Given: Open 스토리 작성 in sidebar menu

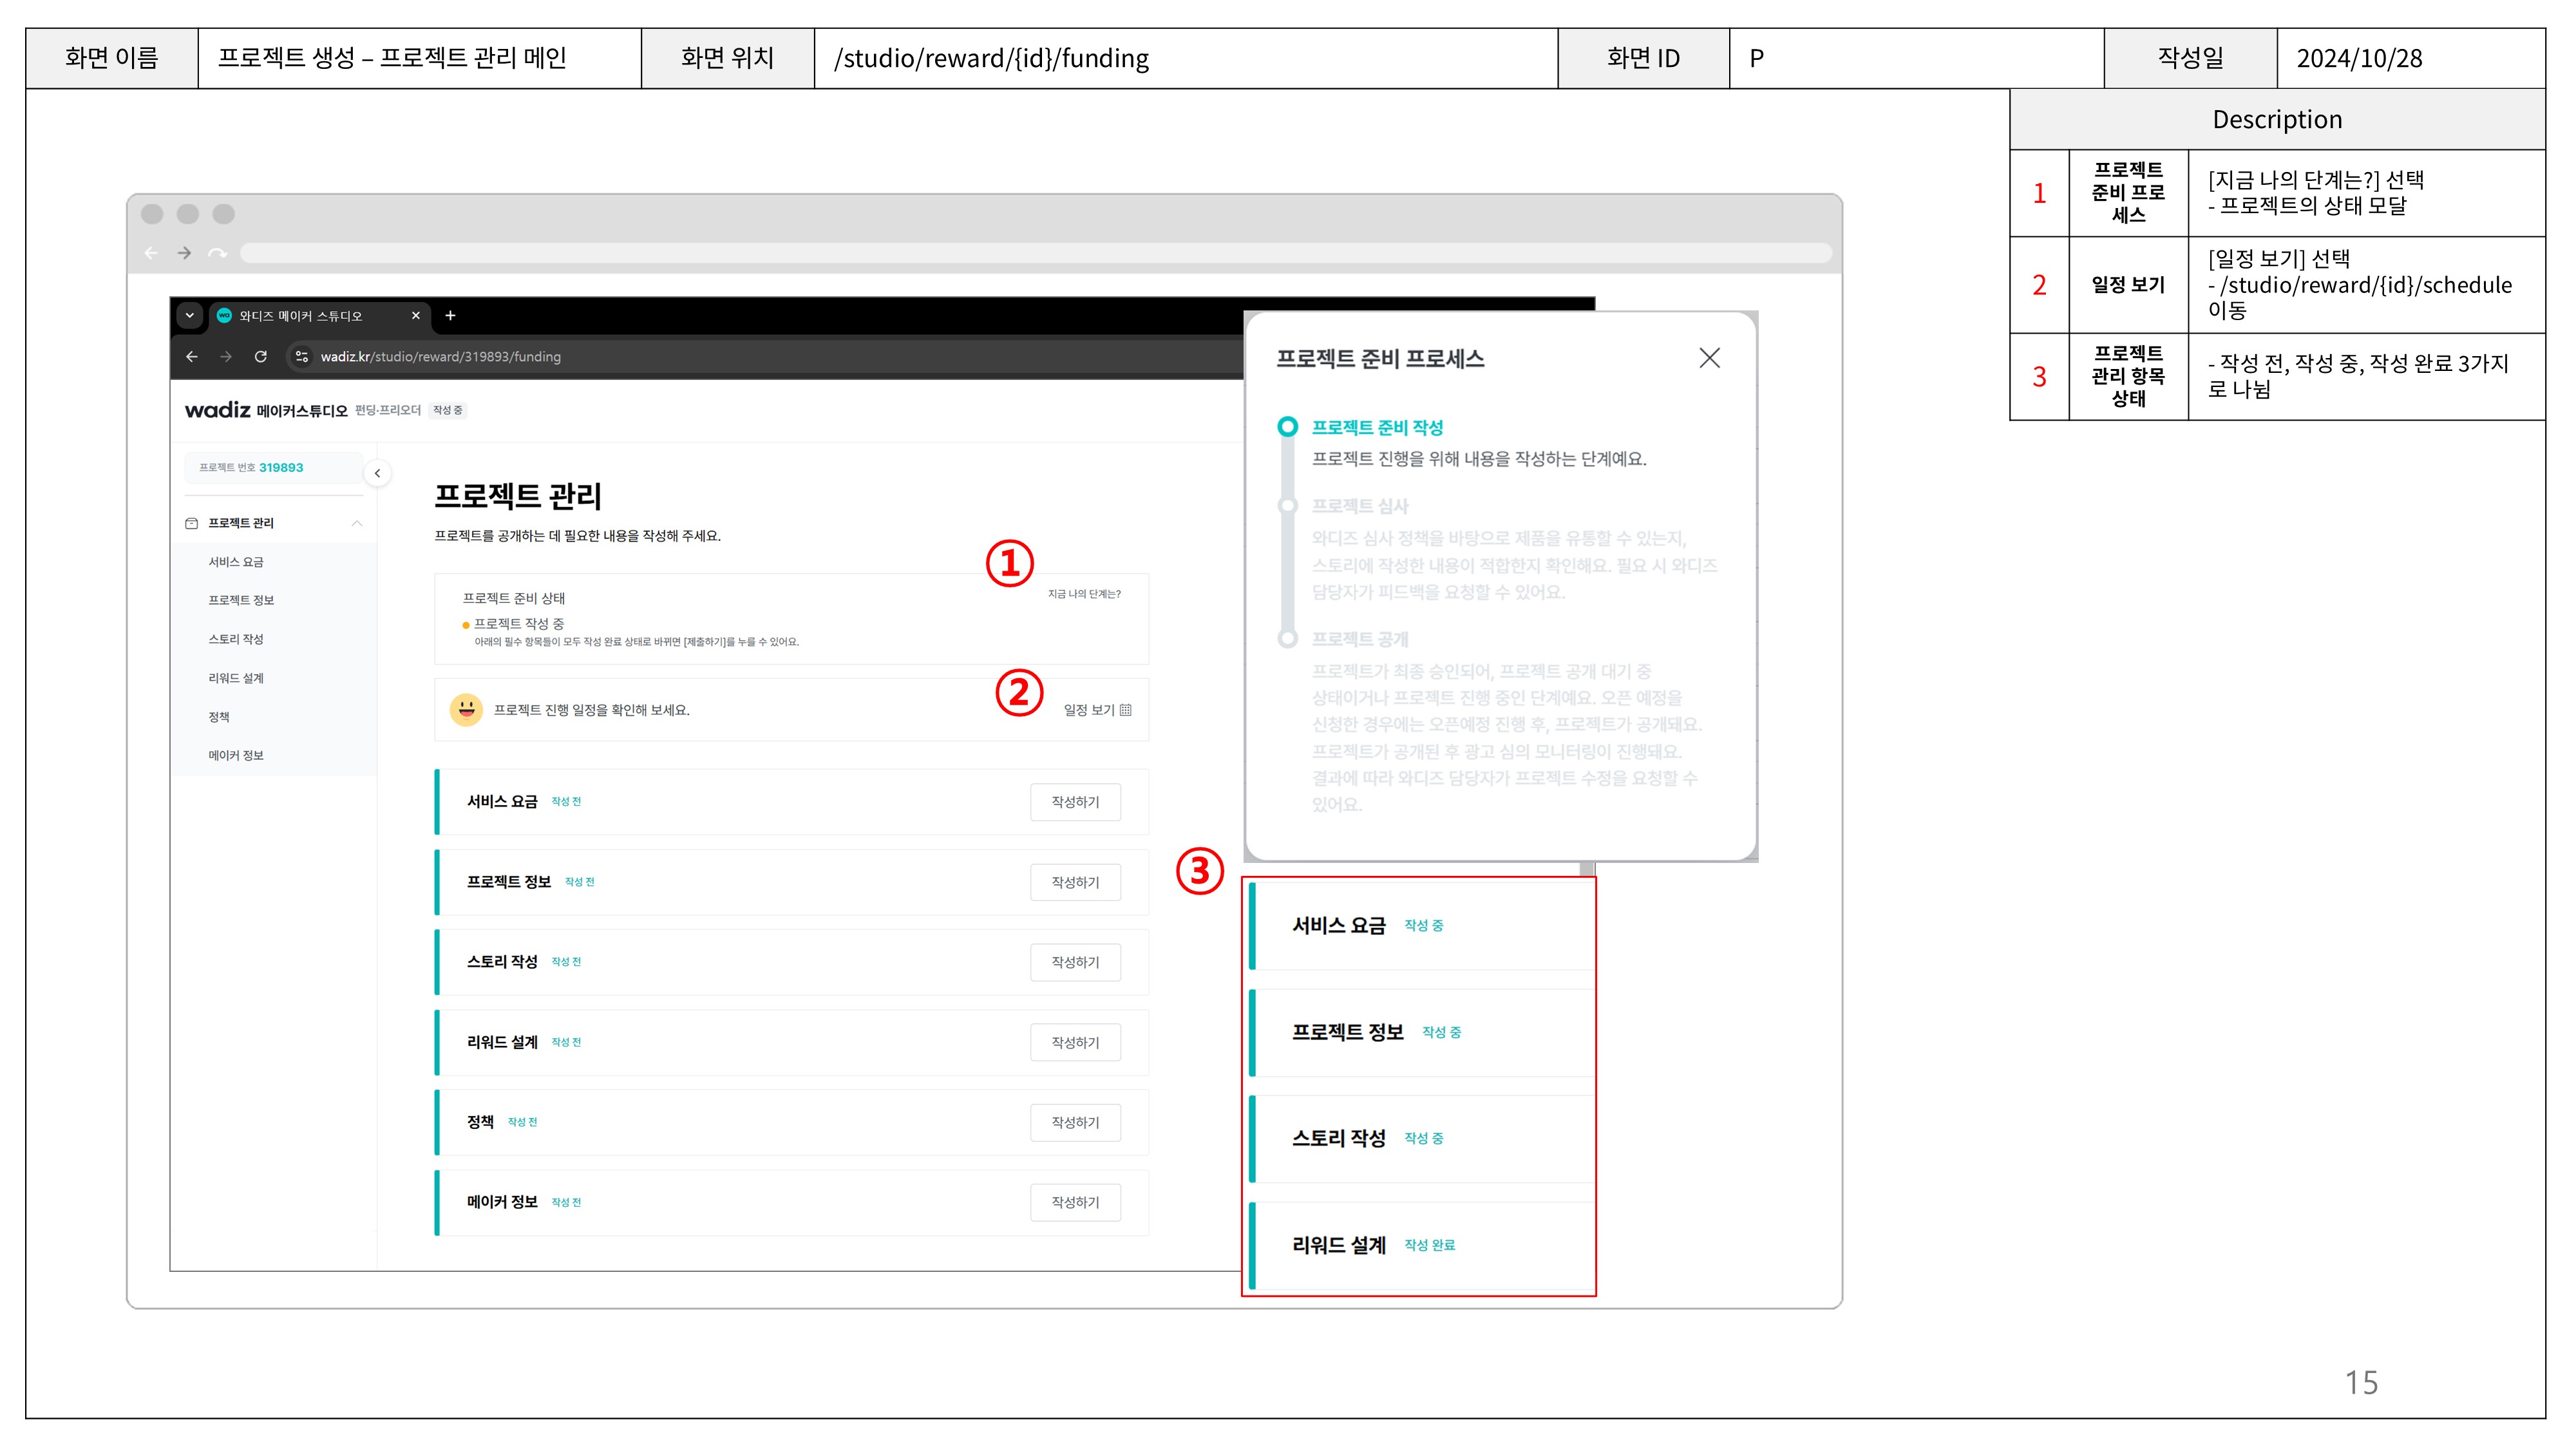Looking at the screenshot, I should click(x=236, y=639).
